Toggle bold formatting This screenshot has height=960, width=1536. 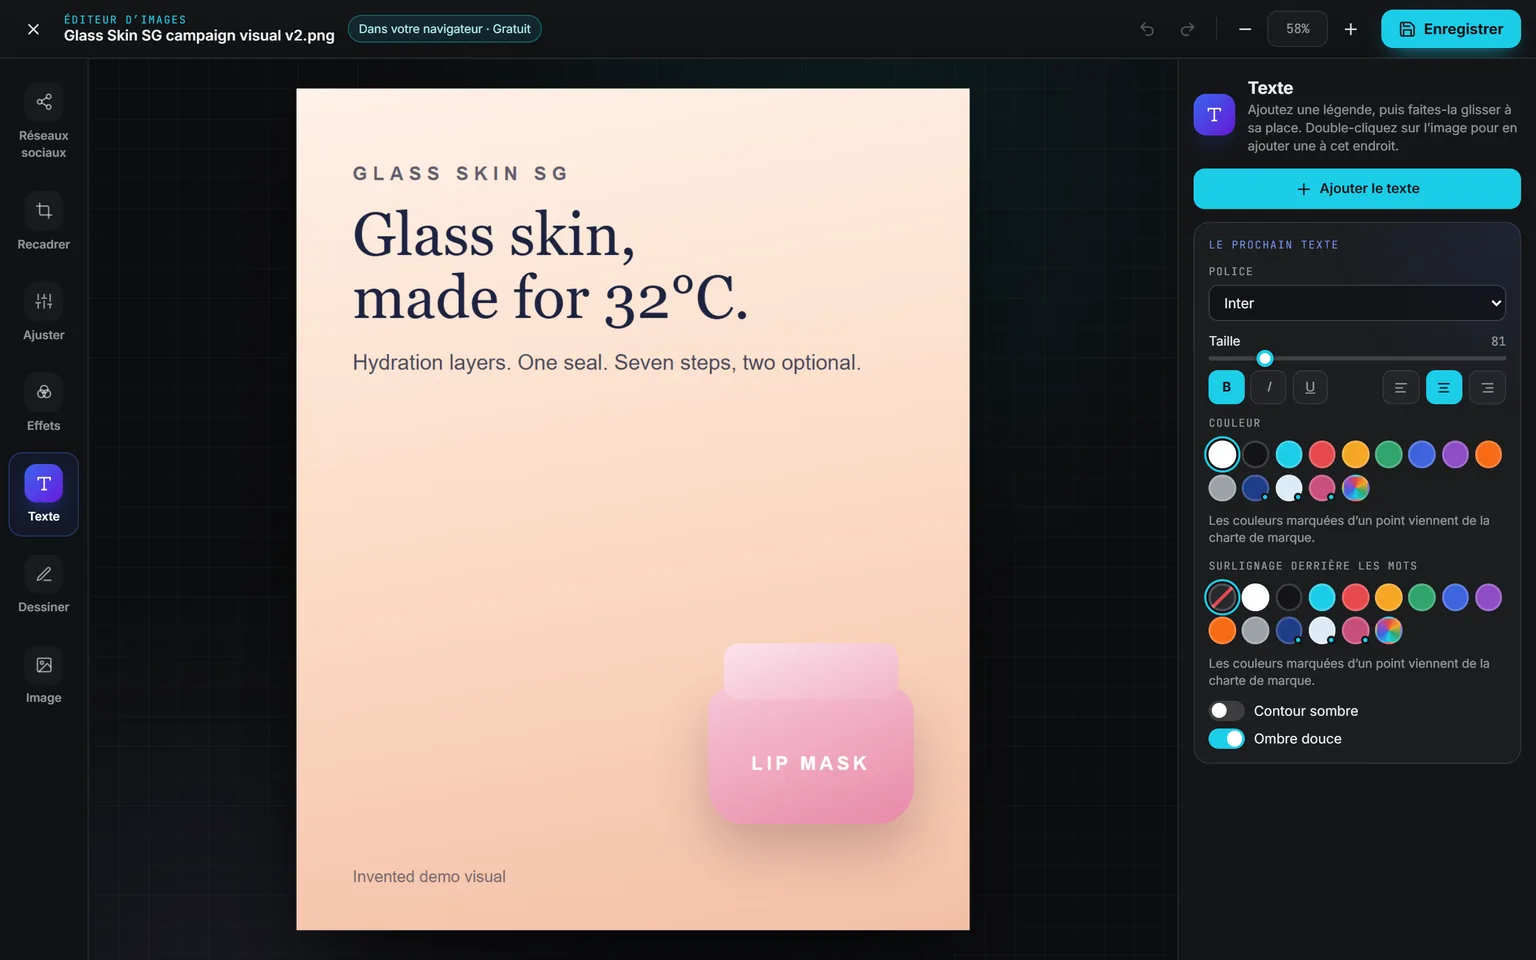point(1226,387)
